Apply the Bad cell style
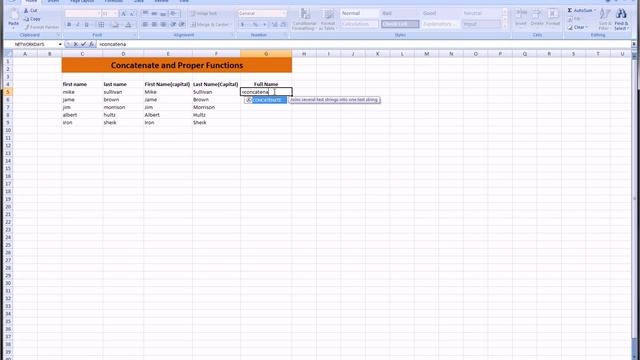This screenshot has width=640, height=360. tap(400, 13)
